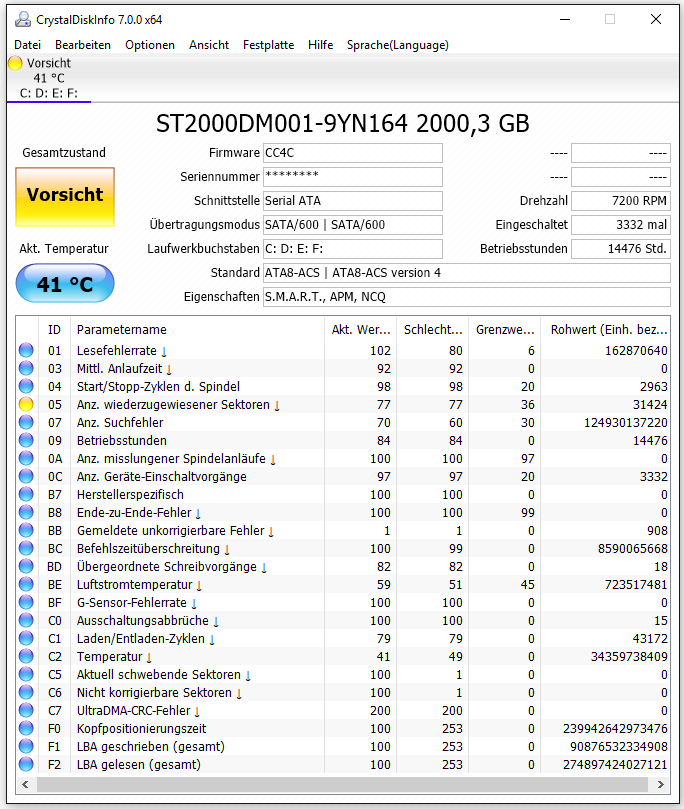Click the yellow Vorsicht health status button

pos(65,197)
